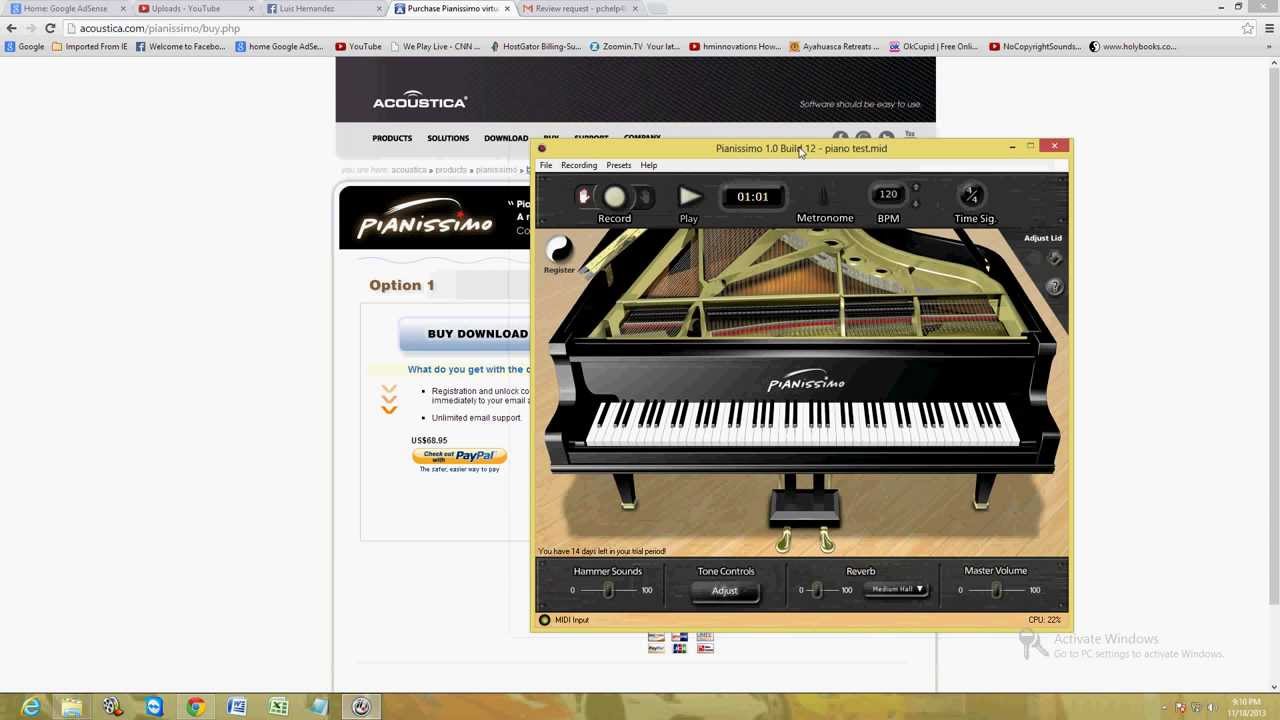Open Excel from the taskbar
Image resolution: width=1280 pixels, height=720 pixels.
pyautogui.click(x=278, y=707)
